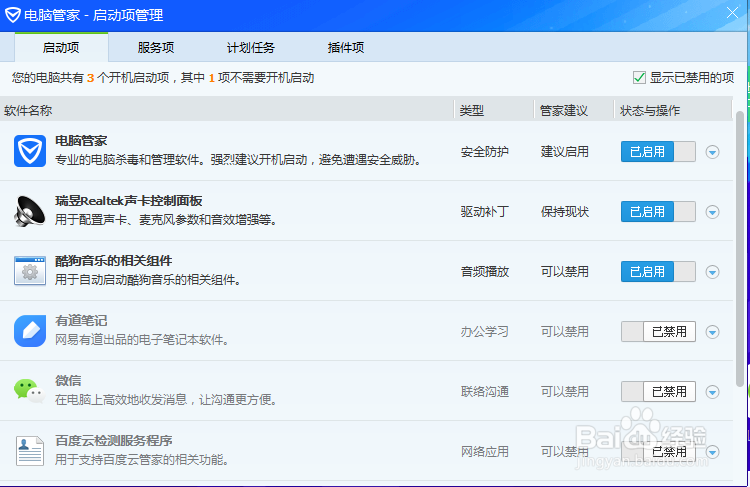The image size is (750, 487).
Task: Click the 状态与操作 column header
Action: point(673,111)
